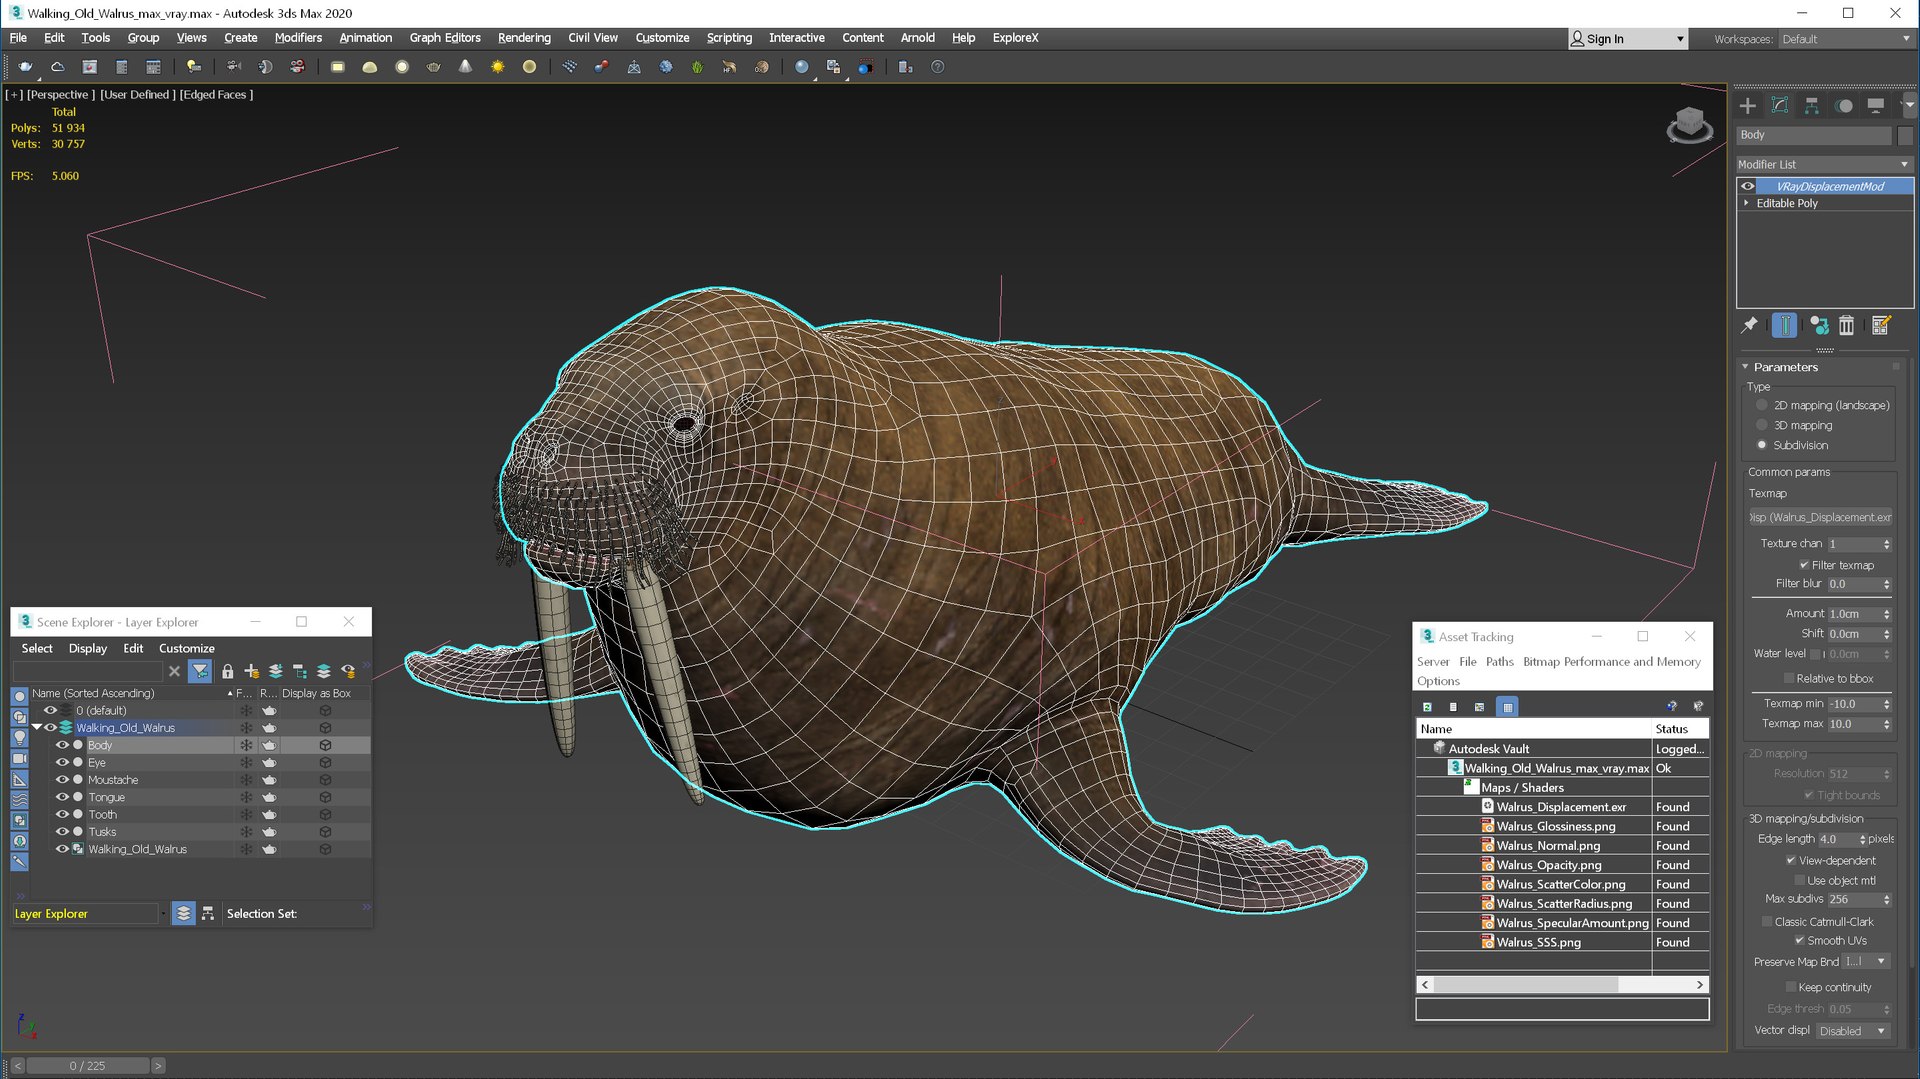
Task: Click the ViewCube in the viewport corner
Action: [x=1689, y=125]
